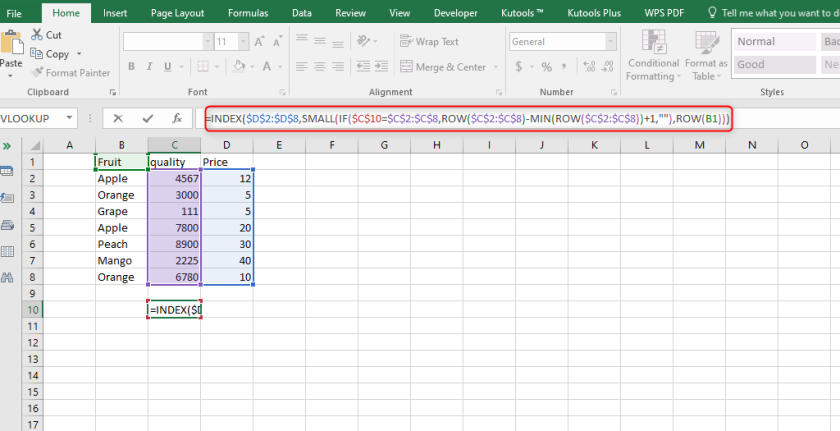Open Copy options arrow
840x431 pixels.
click(79, 54)
